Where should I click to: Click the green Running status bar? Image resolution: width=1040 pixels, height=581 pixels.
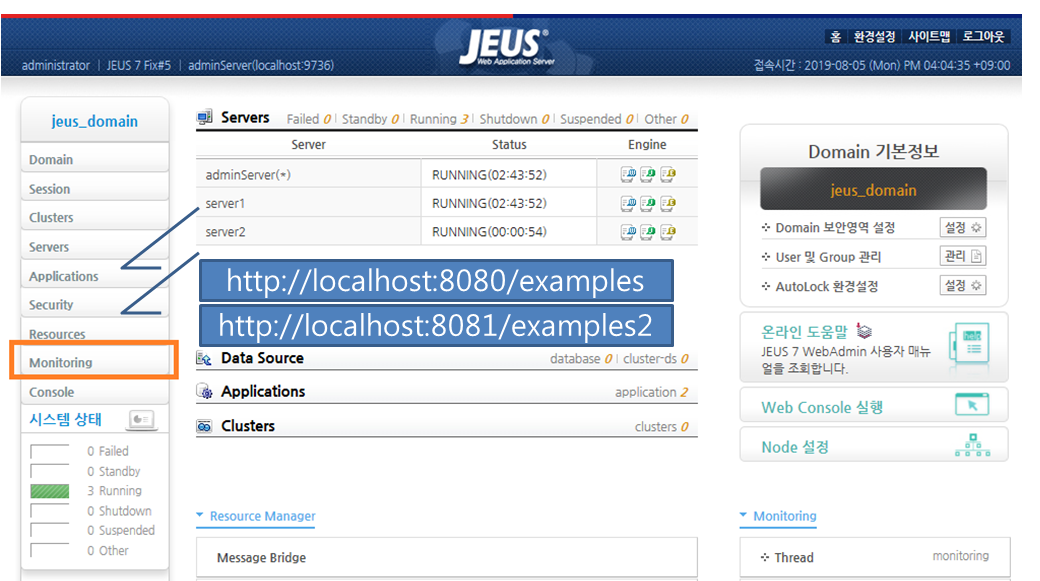50,491
